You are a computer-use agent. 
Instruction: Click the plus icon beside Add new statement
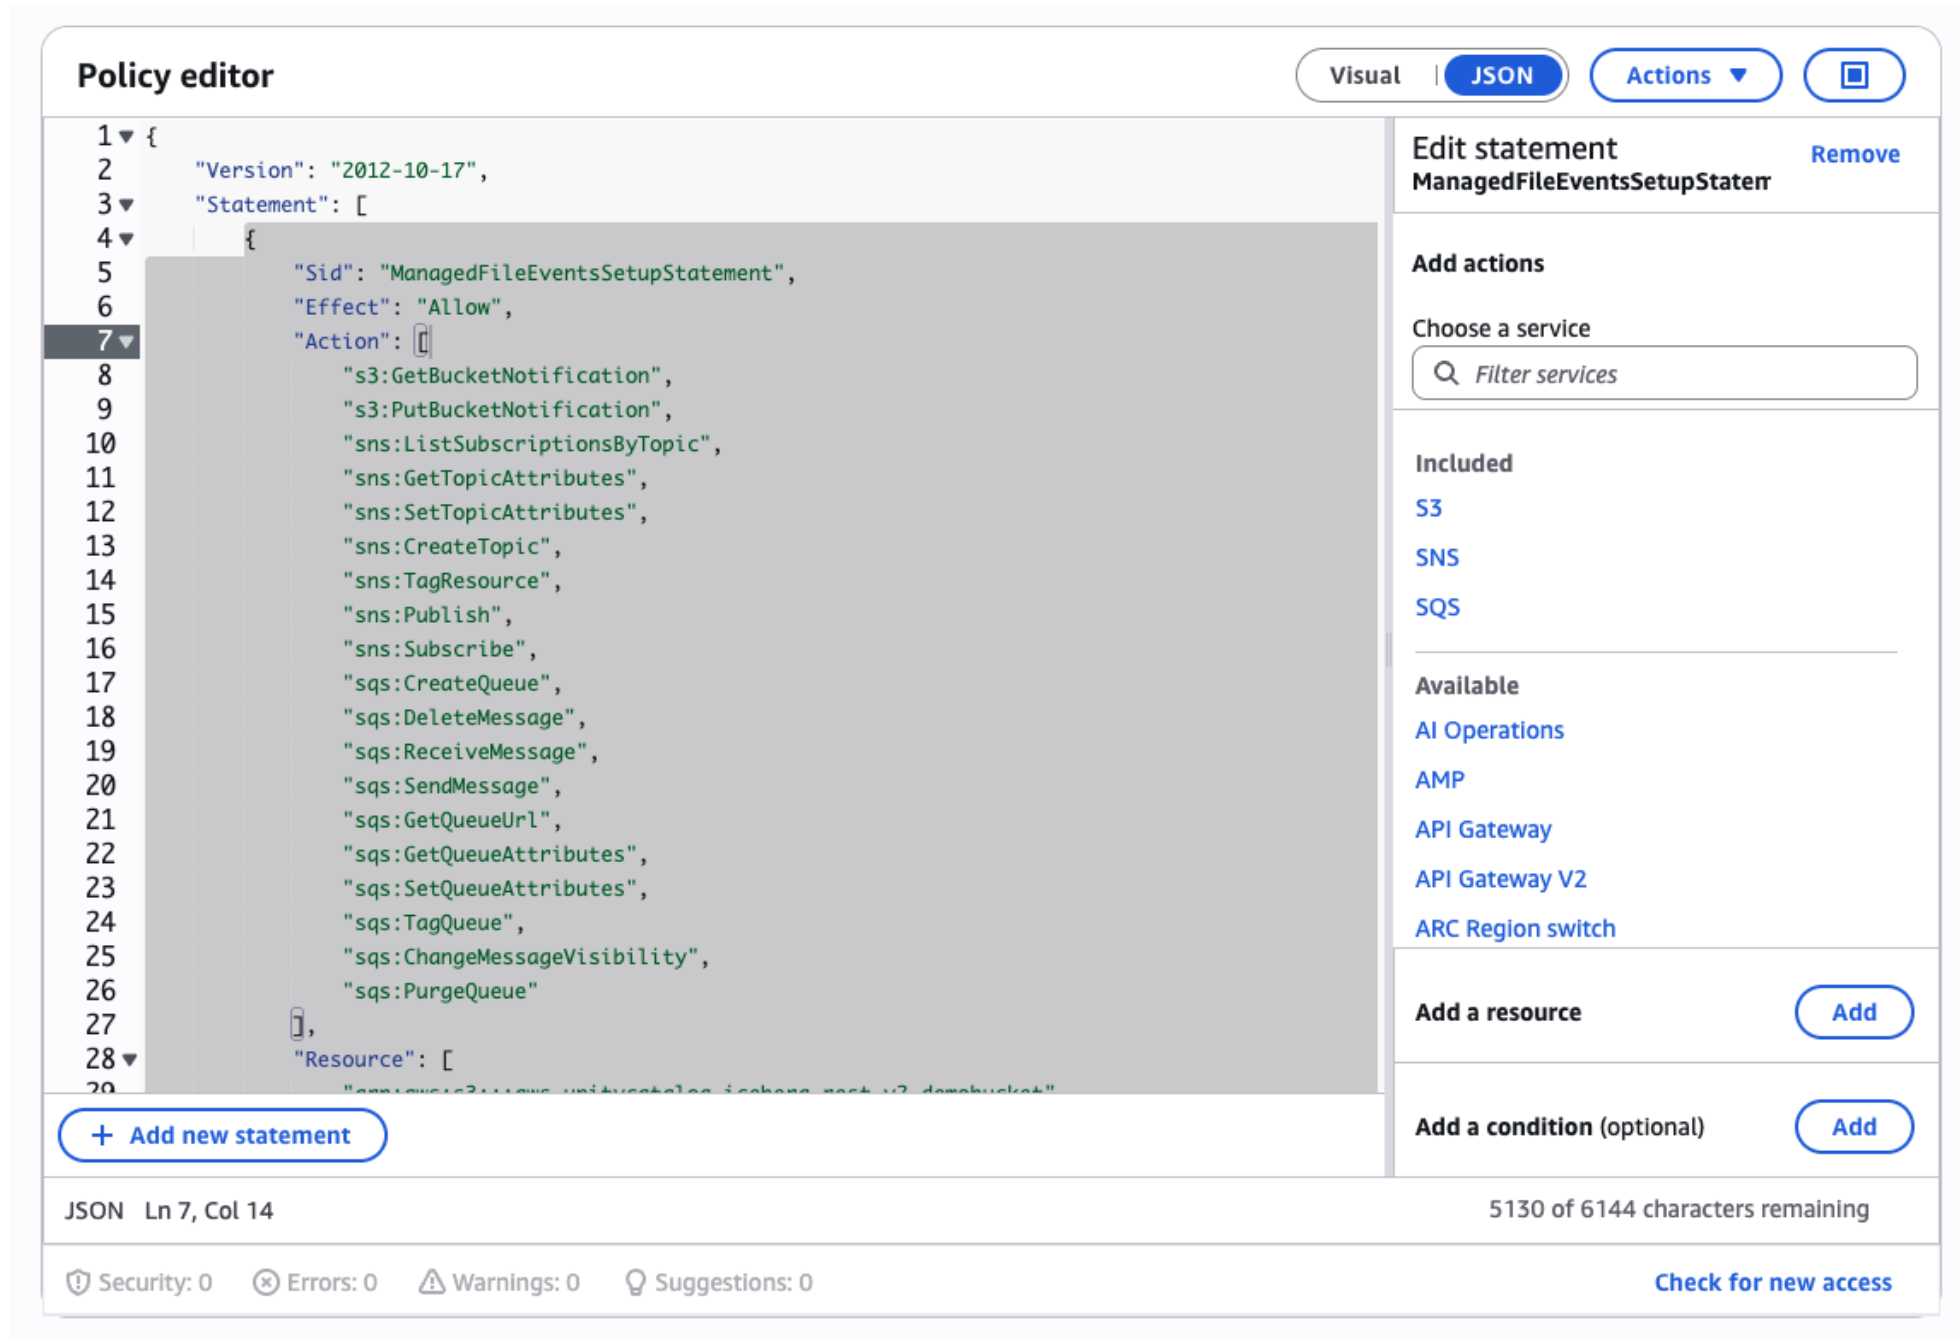point(101,1135)
